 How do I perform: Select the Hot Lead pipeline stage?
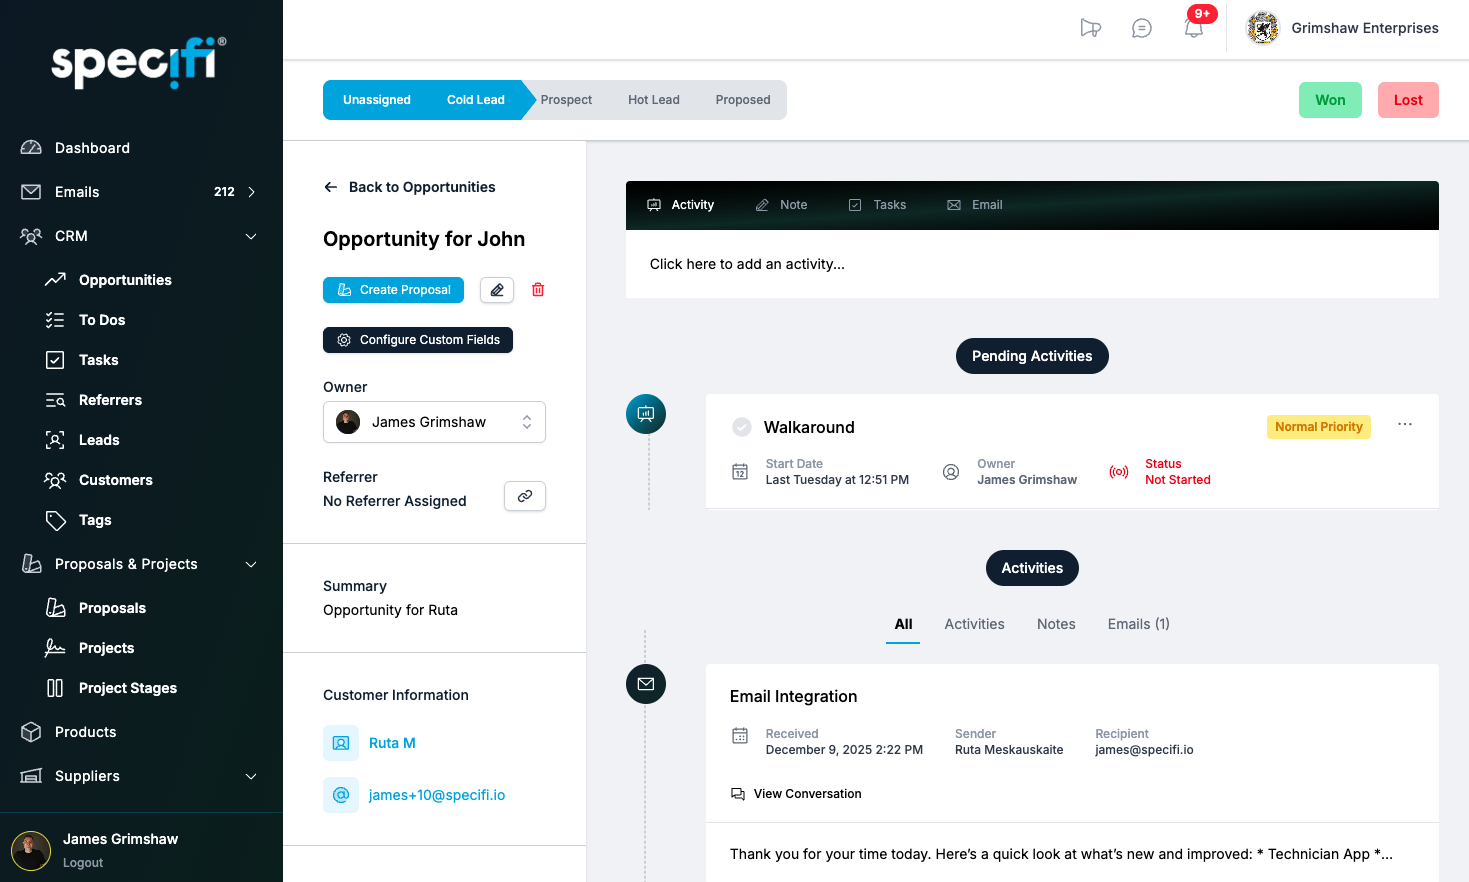click(653, 100)
